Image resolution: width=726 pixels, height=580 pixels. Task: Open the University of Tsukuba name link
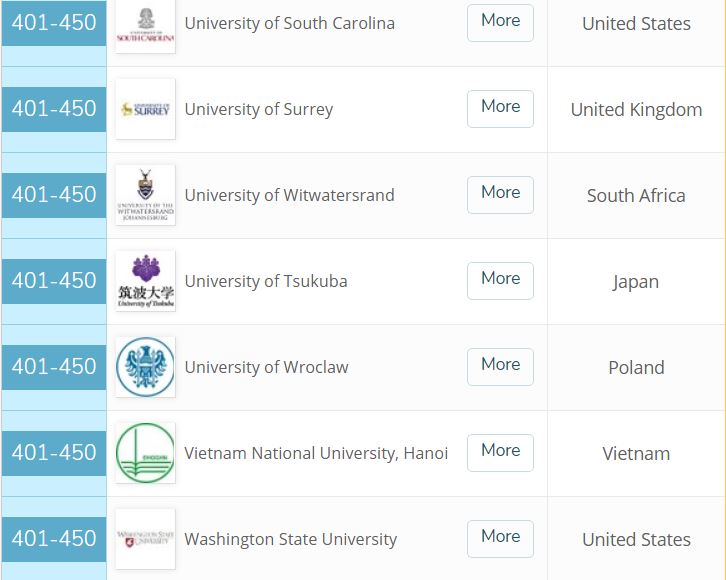pyautogui.click(x=266, y=282)
